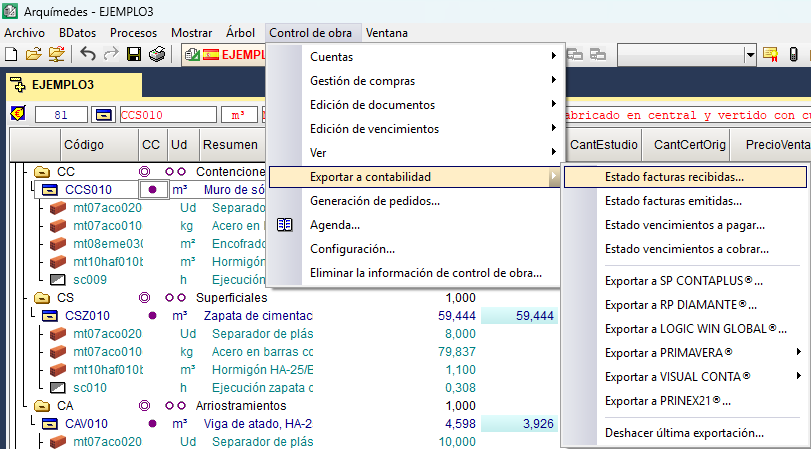The image size is (811, 449).
Task: Toggle the double circle on CS row
Action: pos(145,298)
